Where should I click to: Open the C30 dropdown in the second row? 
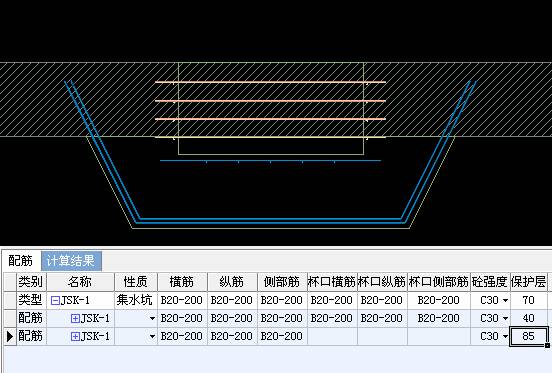(506, 318)
